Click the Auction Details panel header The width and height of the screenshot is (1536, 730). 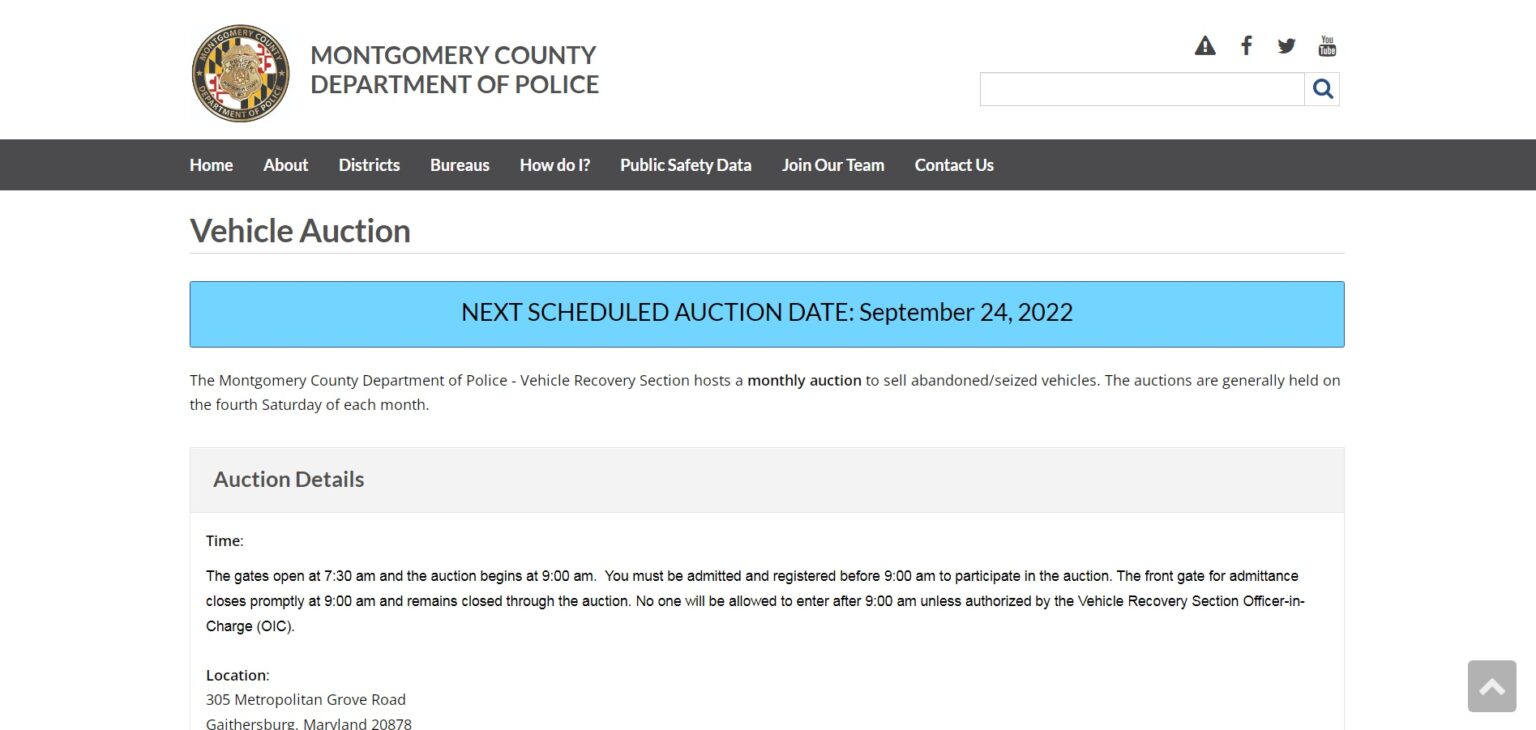point(288,479)
